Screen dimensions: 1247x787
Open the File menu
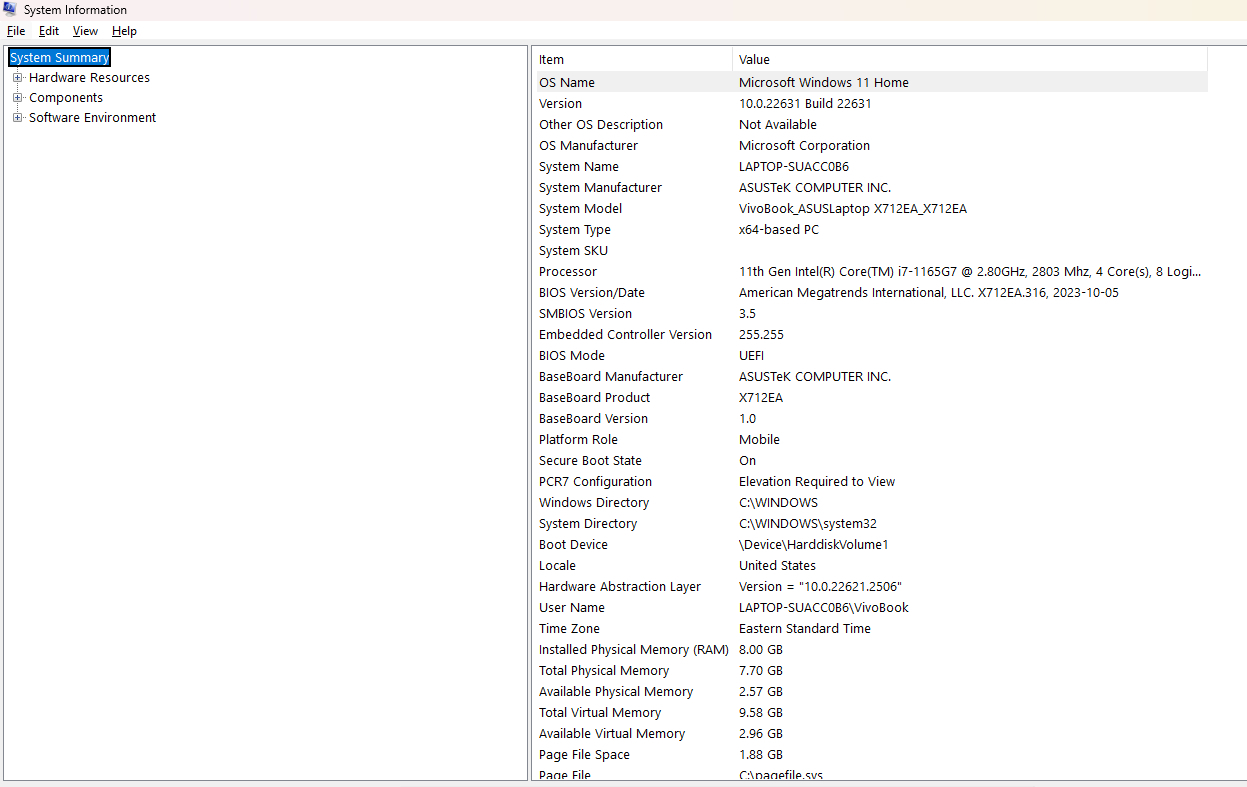[16, 31]
